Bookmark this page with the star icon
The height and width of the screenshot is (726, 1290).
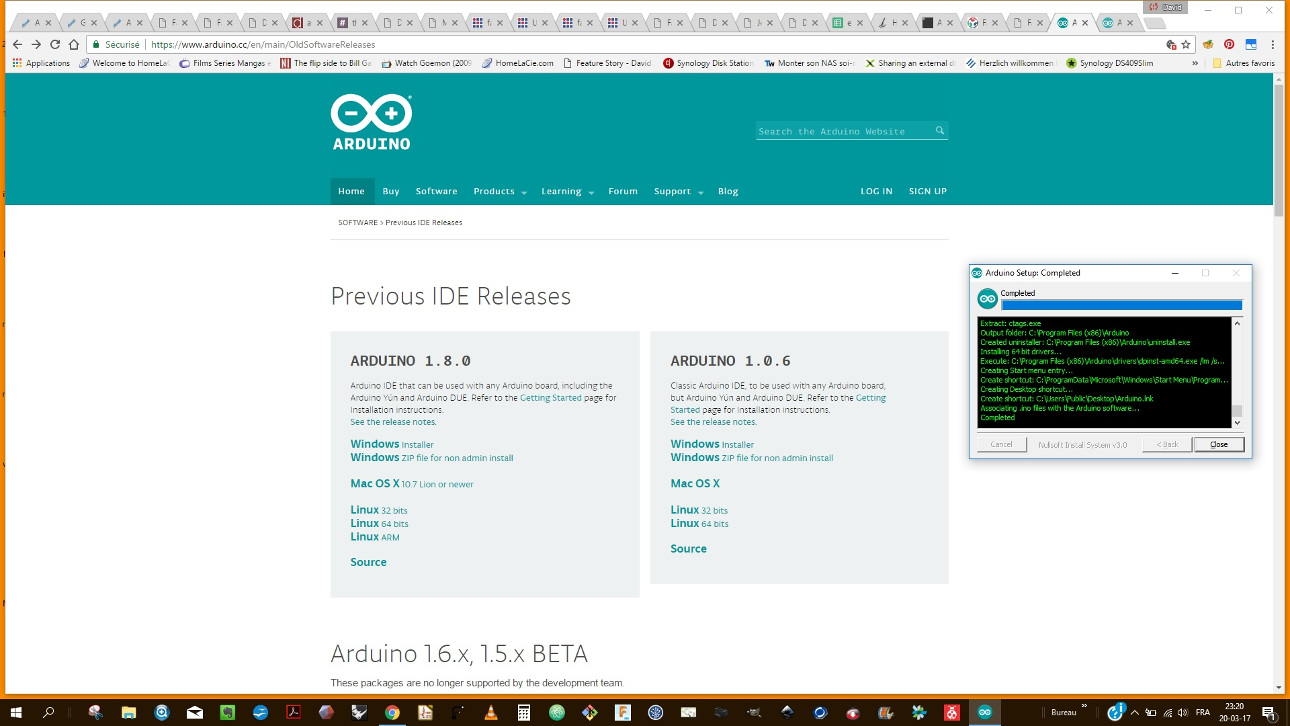pos(1186,44)
